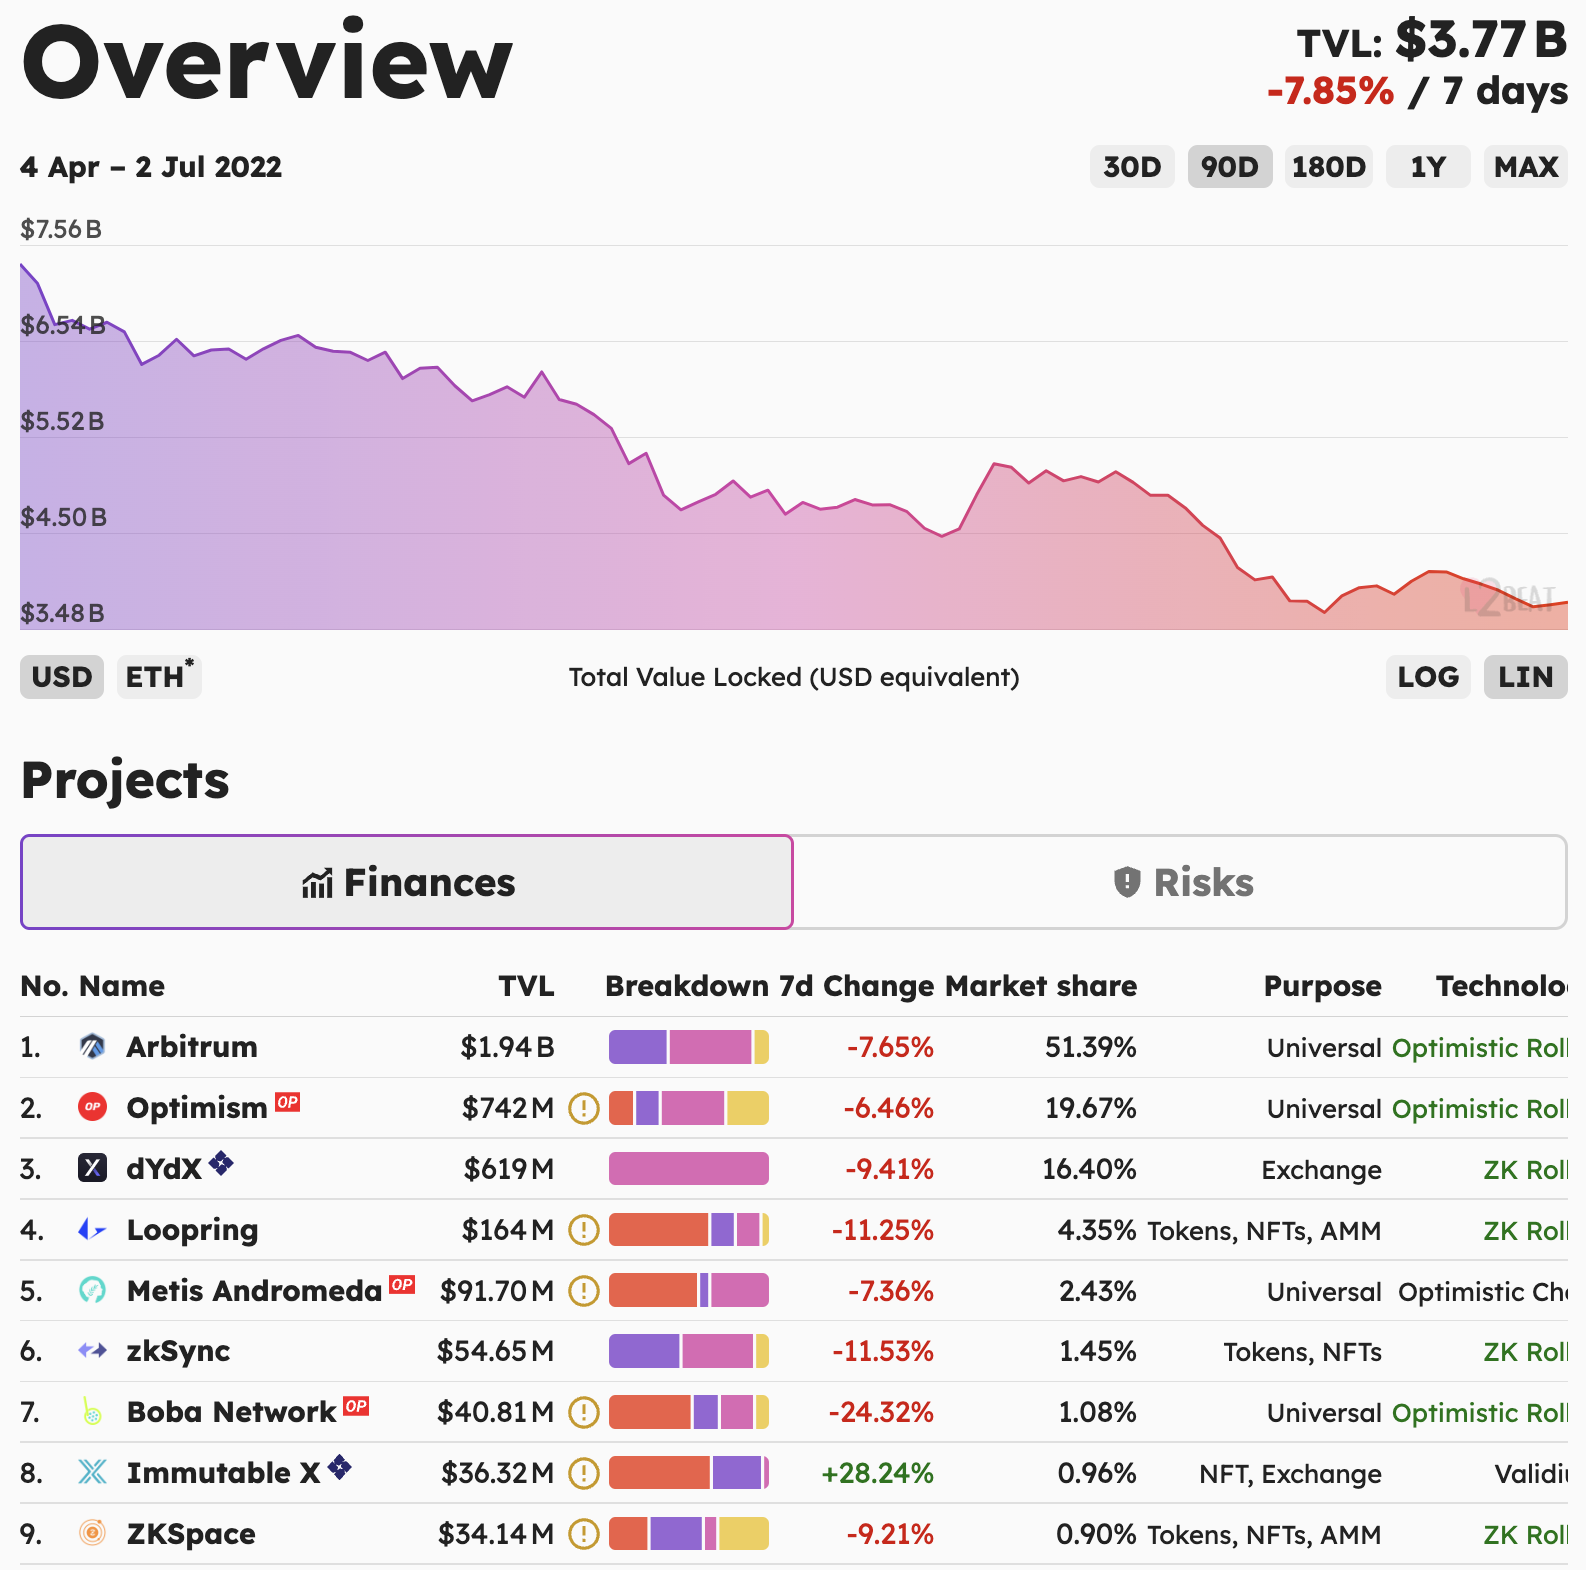Click the StarkEx badge next to dYdX

[x=221, y=1163]
